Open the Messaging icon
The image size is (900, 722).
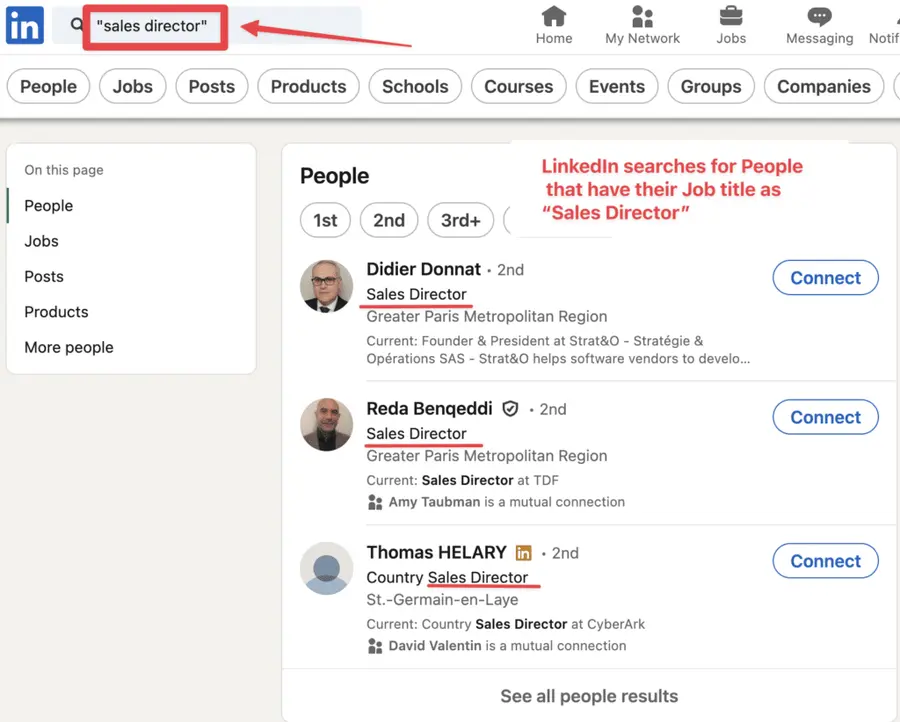[819, 18]
